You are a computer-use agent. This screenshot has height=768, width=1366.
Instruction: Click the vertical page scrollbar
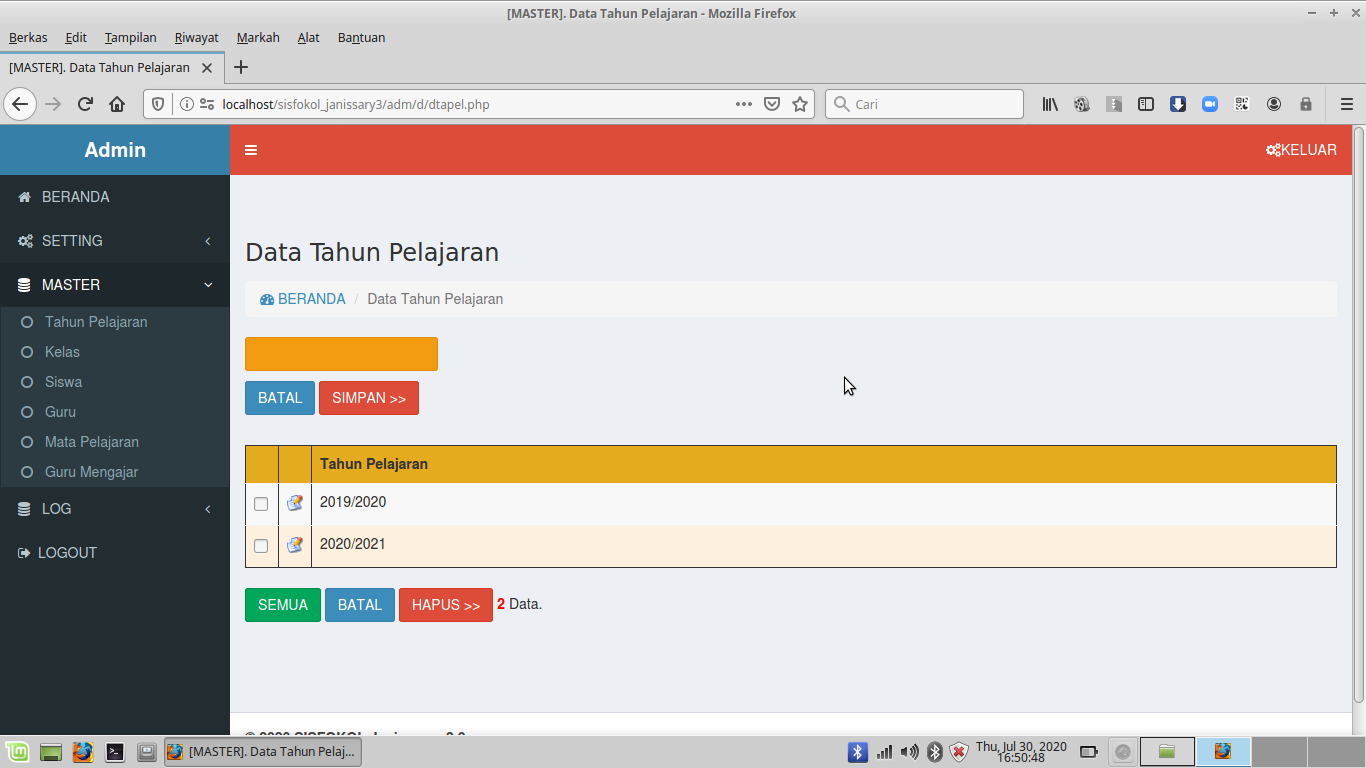pos(1358,415)
